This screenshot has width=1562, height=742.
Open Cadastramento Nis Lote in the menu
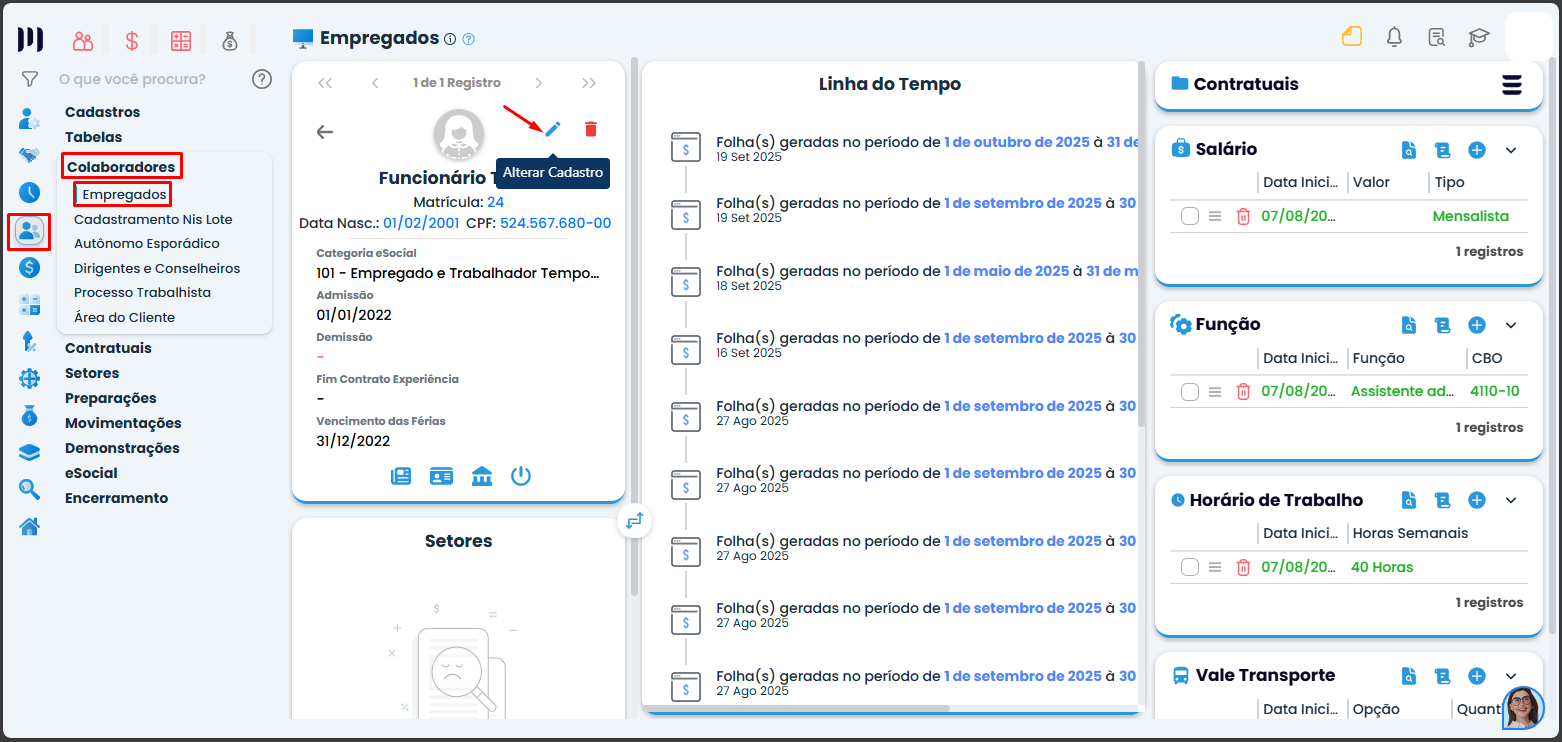click(153, 219)
